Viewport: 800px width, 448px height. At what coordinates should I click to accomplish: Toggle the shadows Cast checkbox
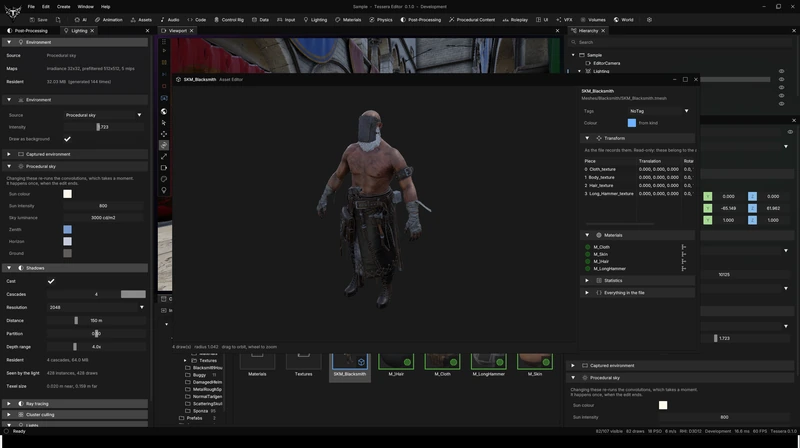click(x=51, y=281)
